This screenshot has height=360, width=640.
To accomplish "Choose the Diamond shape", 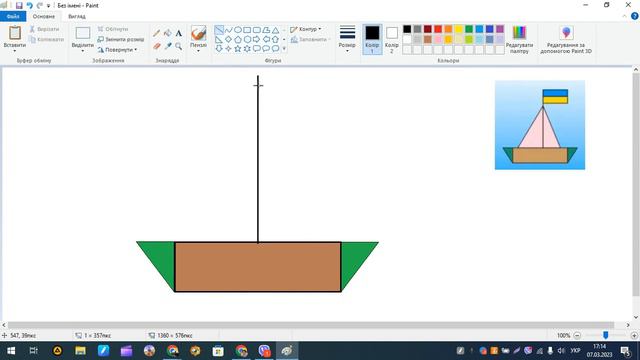I will [229, 40].
